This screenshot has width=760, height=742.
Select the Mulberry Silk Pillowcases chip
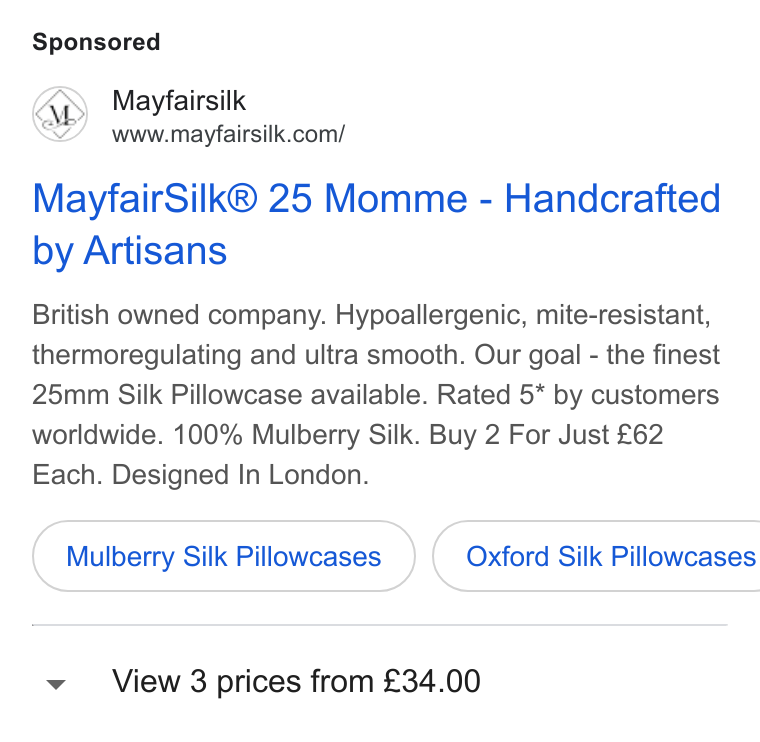[223, 556]
